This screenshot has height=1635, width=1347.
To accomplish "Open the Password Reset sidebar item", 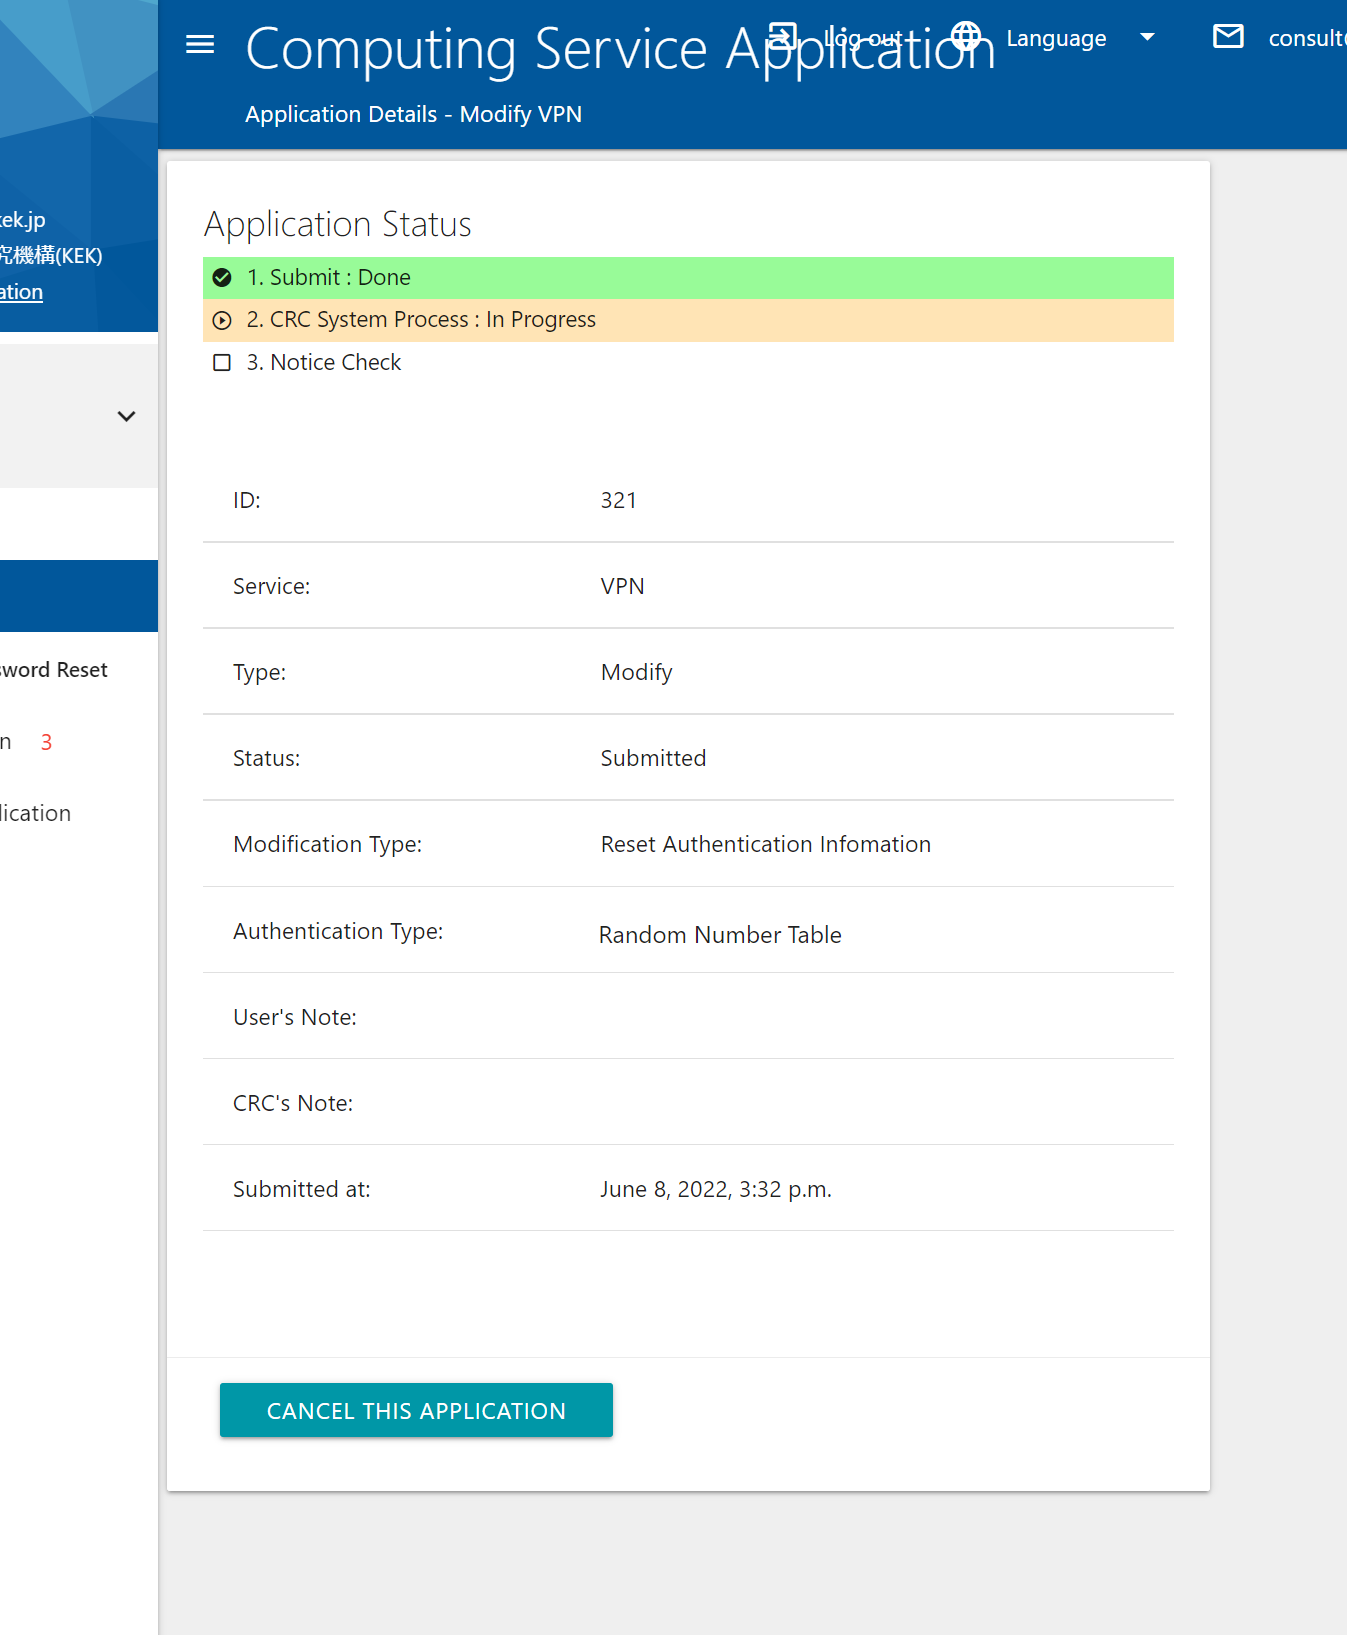I will [x=54, y=670].
